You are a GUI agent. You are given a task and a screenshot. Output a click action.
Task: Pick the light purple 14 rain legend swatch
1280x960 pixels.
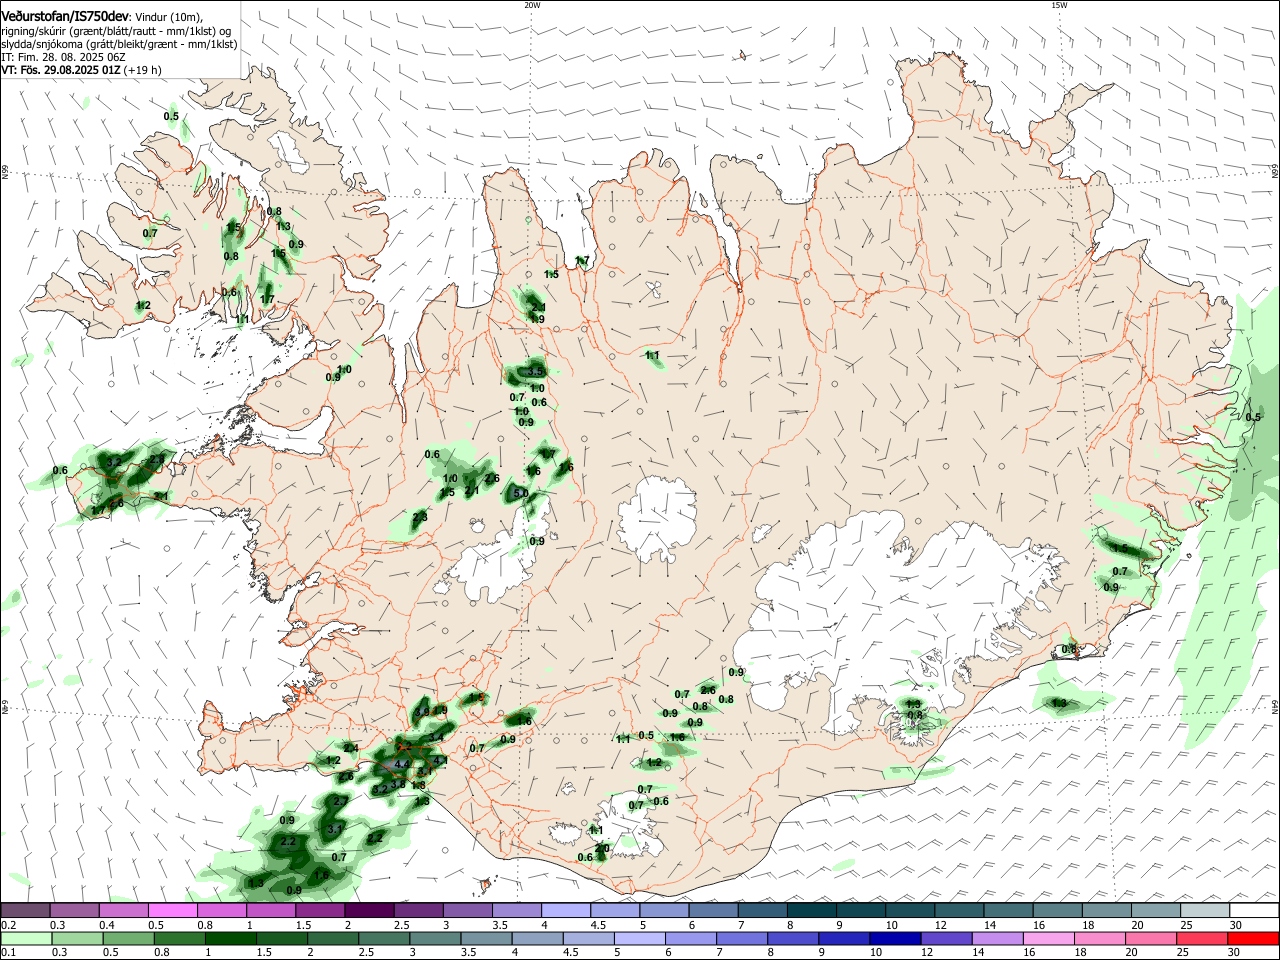(x=998, y=939)
